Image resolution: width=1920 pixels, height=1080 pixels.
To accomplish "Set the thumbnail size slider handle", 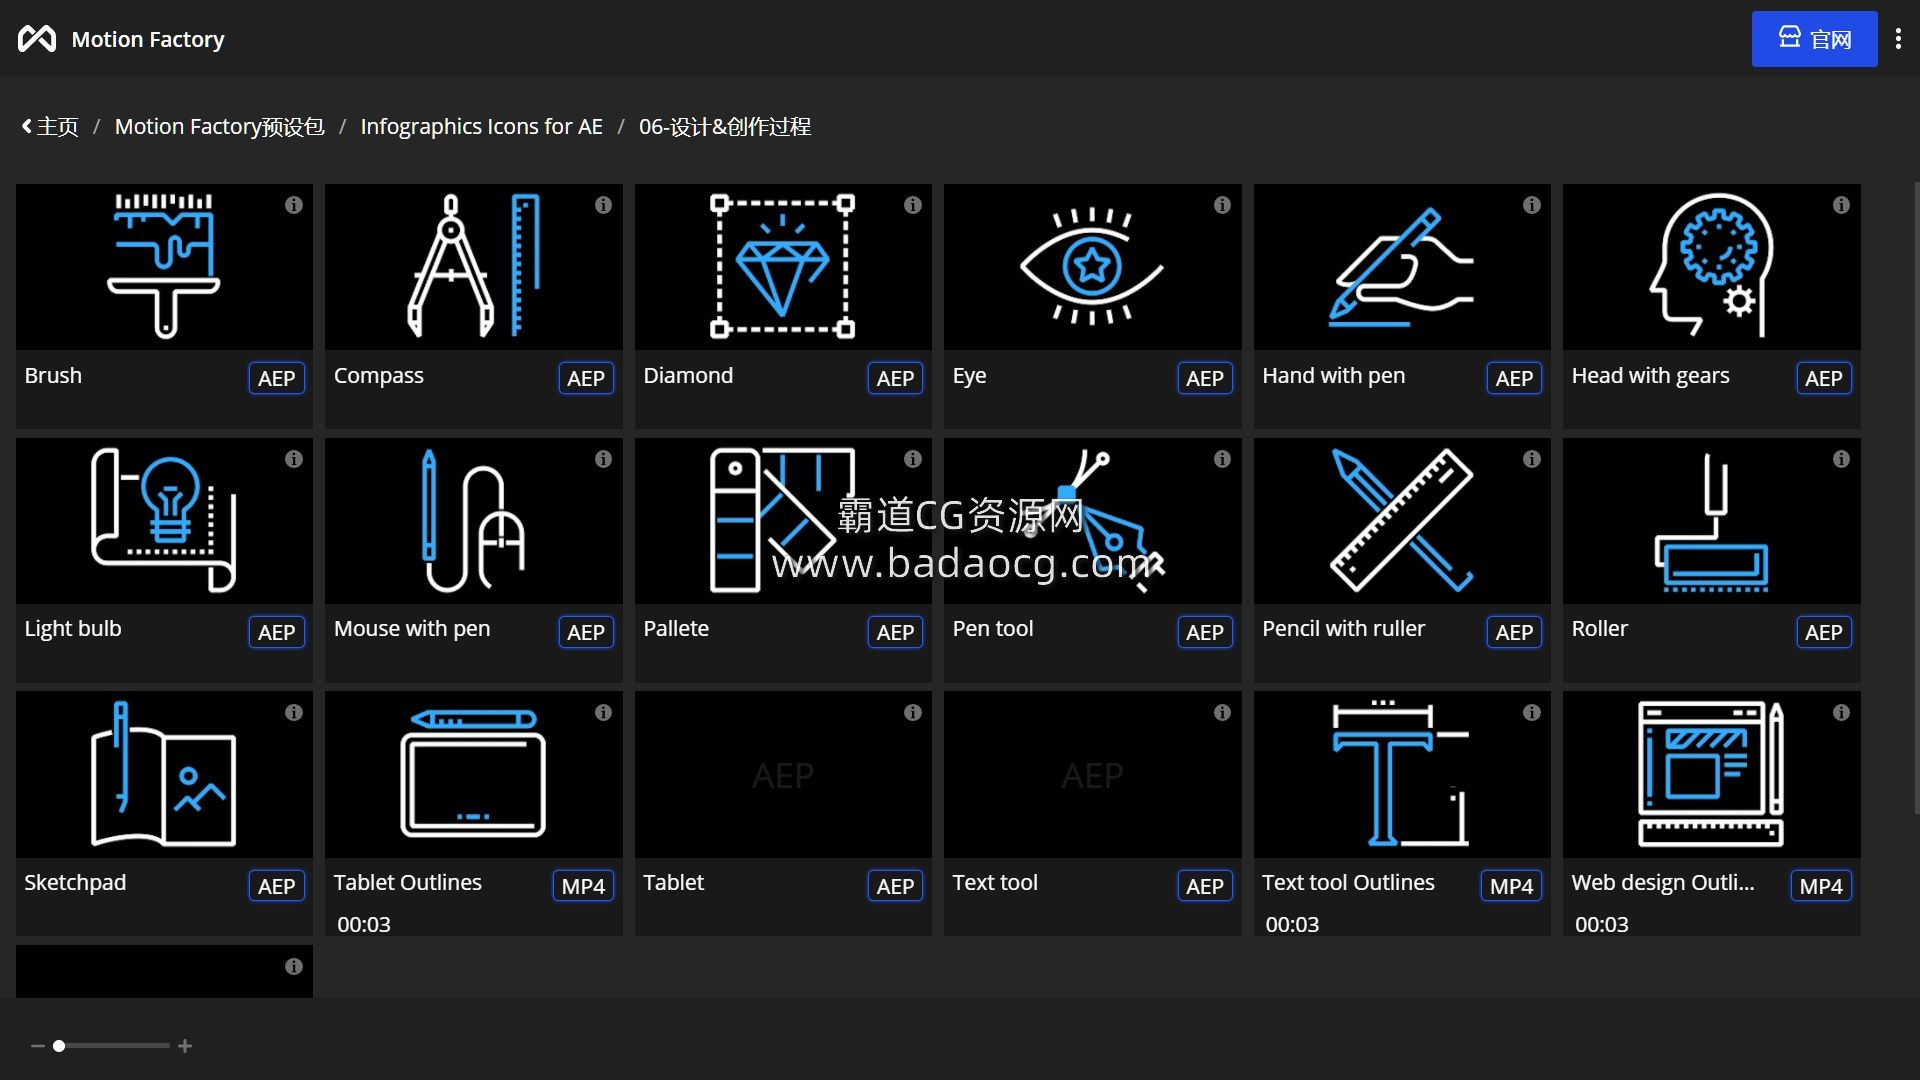I will [x=59, y=1046].
